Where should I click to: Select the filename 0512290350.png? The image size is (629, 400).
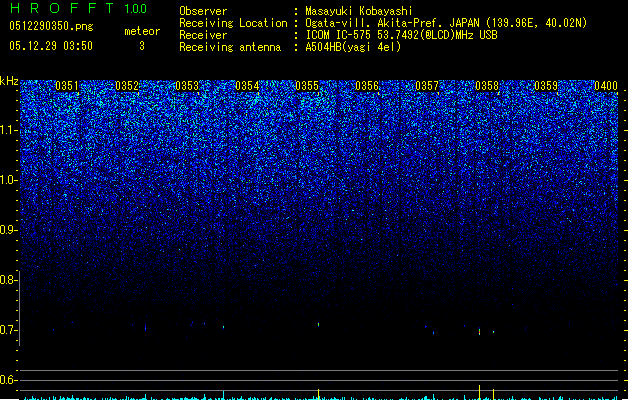(51, 26)
